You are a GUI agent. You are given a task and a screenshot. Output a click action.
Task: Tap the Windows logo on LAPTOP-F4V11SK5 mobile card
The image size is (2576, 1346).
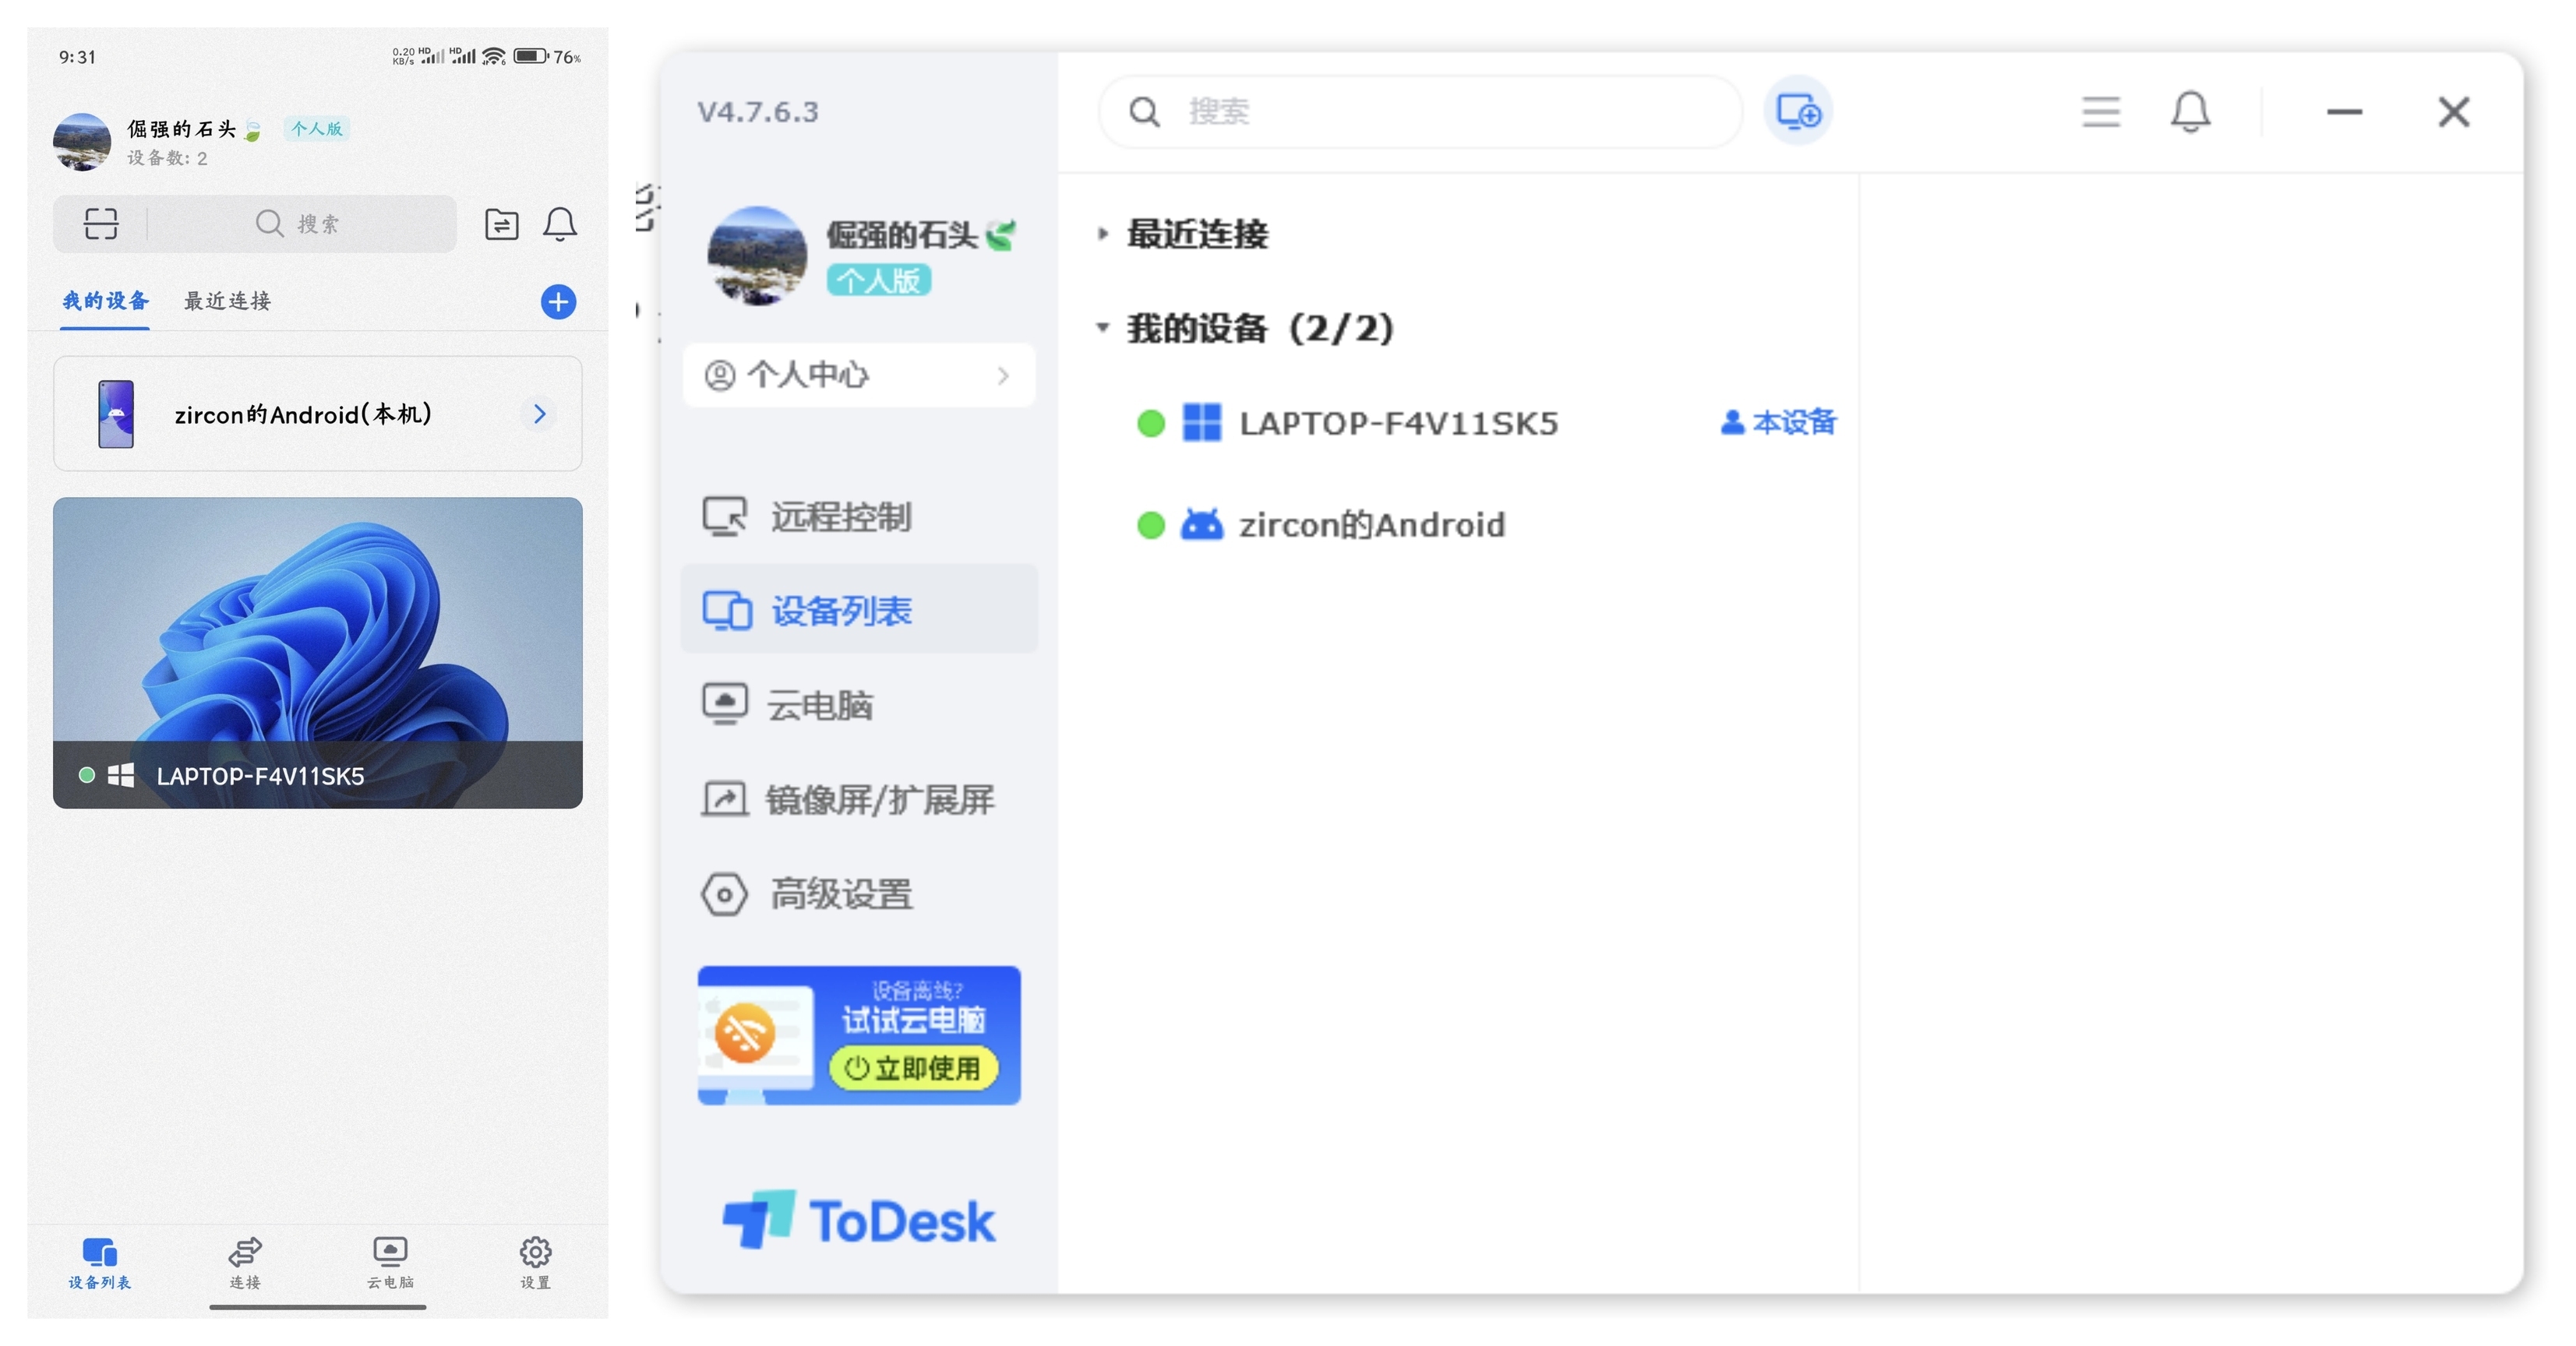(x=121, y=775)
